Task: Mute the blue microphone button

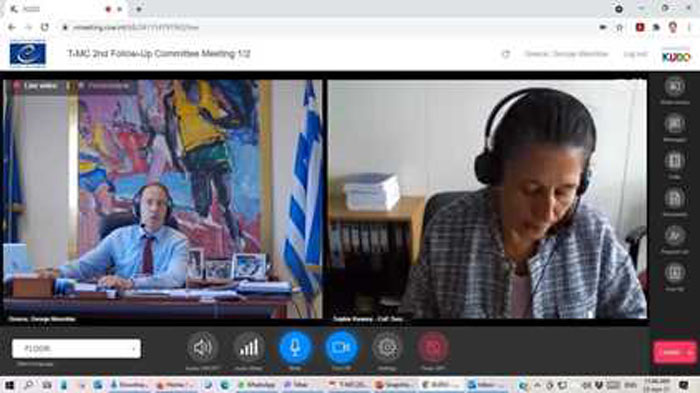Action: click(295, 347)
